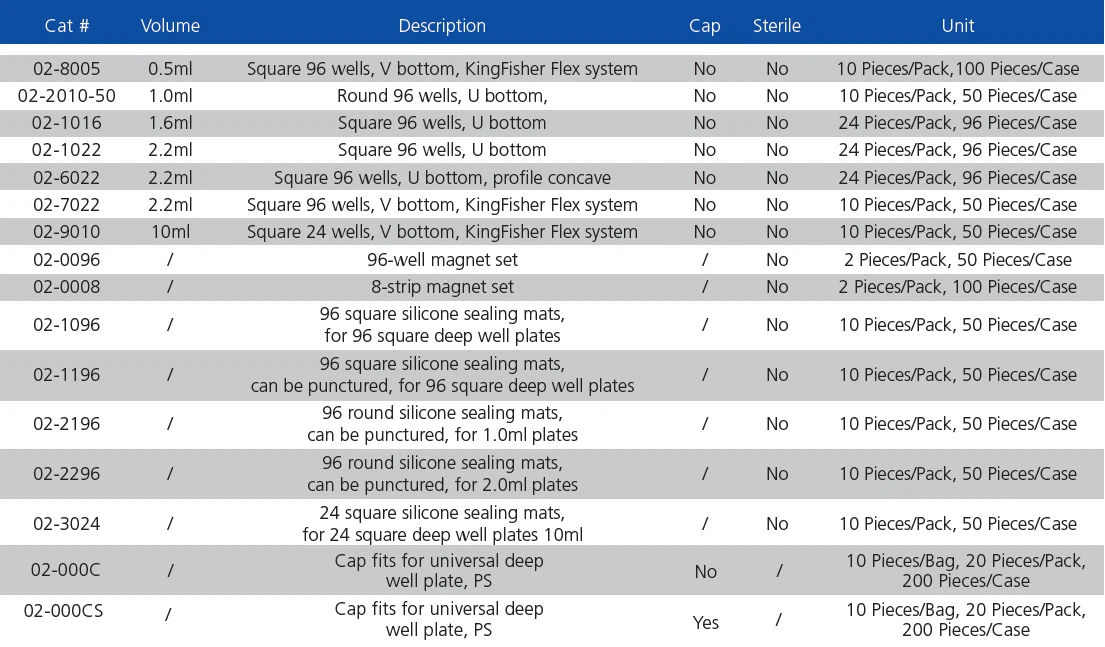
Task: Click the "10ml" volume cell
Action: (170, 232)
